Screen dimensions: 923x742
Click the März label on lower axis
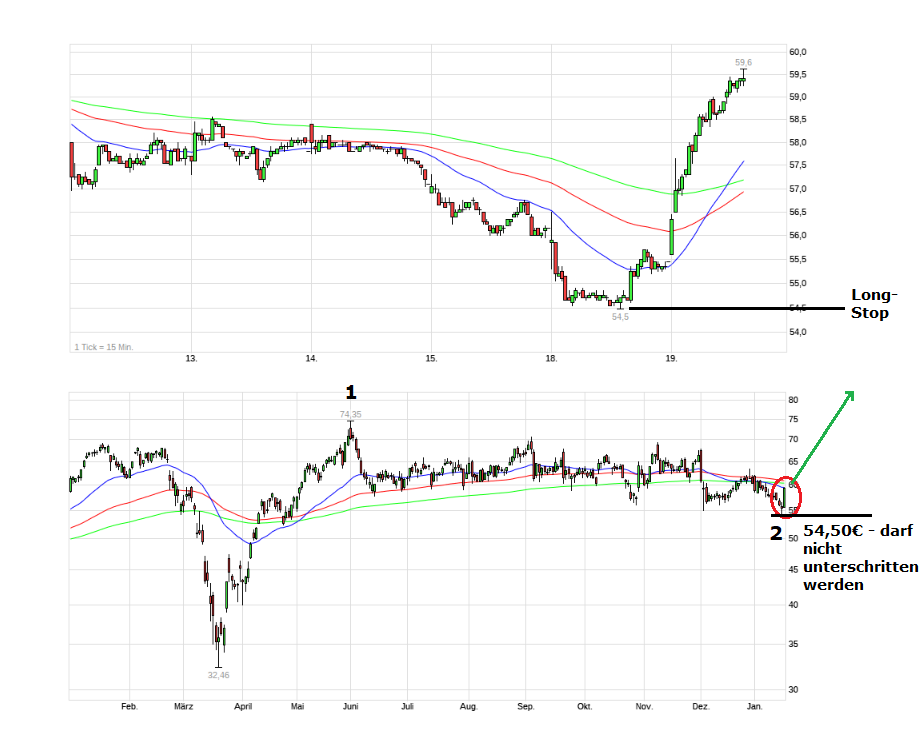click(x=184, y=706)
